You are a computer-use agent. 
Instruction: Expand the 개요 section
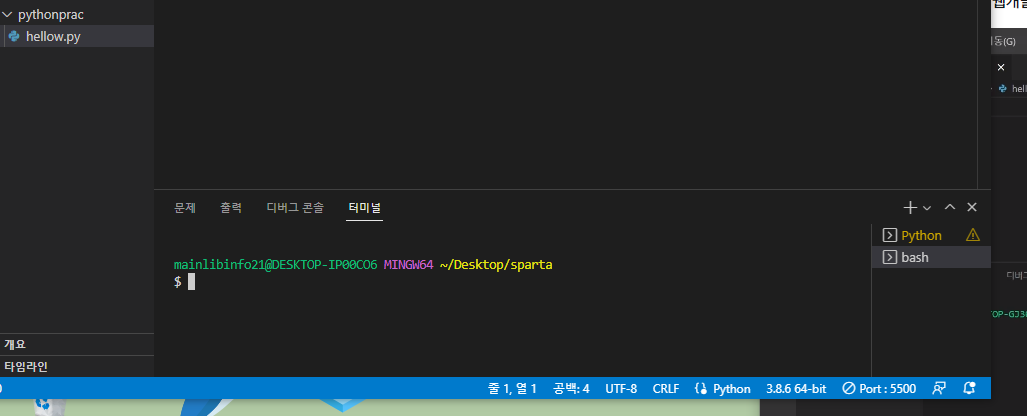click(x=77, y=345)
